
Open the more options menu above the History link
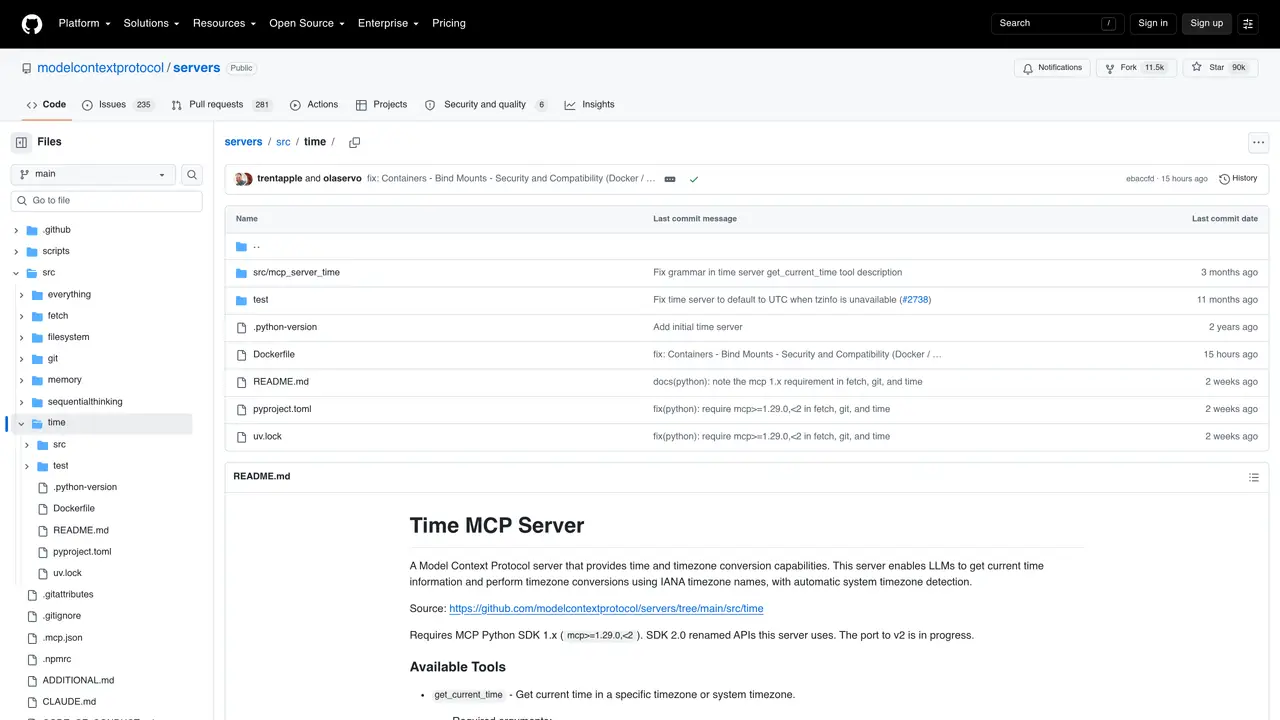point(1259,143)
